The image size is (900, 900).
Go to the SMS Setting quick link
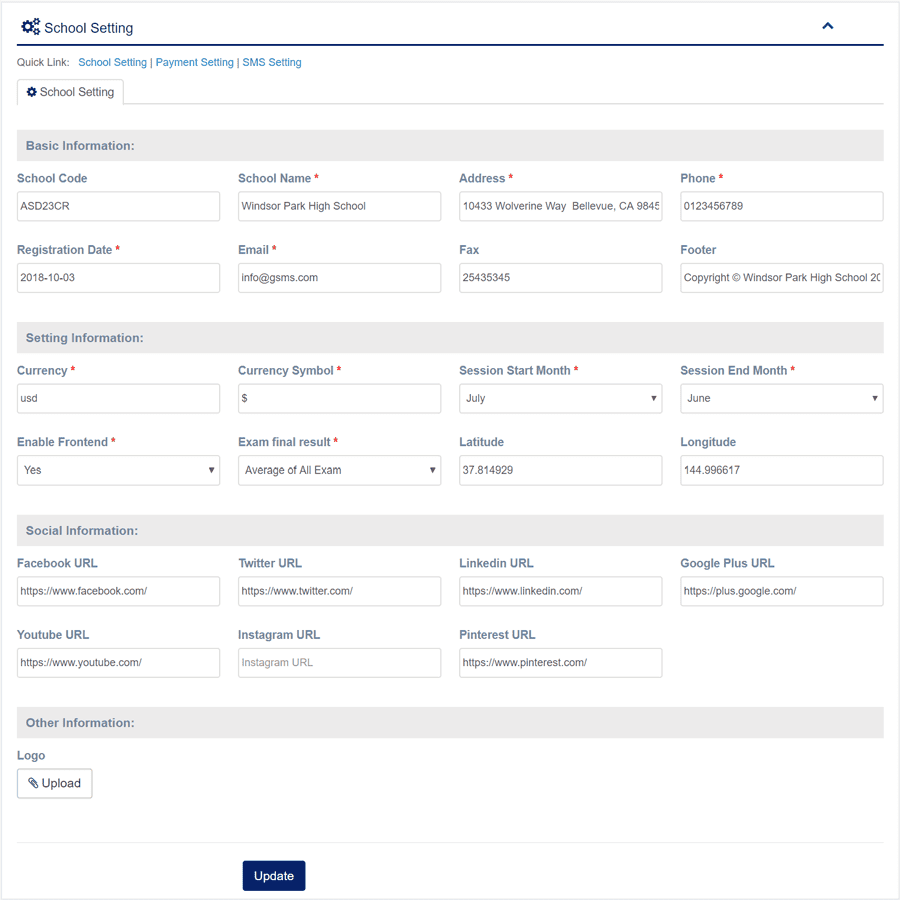tap(271, 62)
